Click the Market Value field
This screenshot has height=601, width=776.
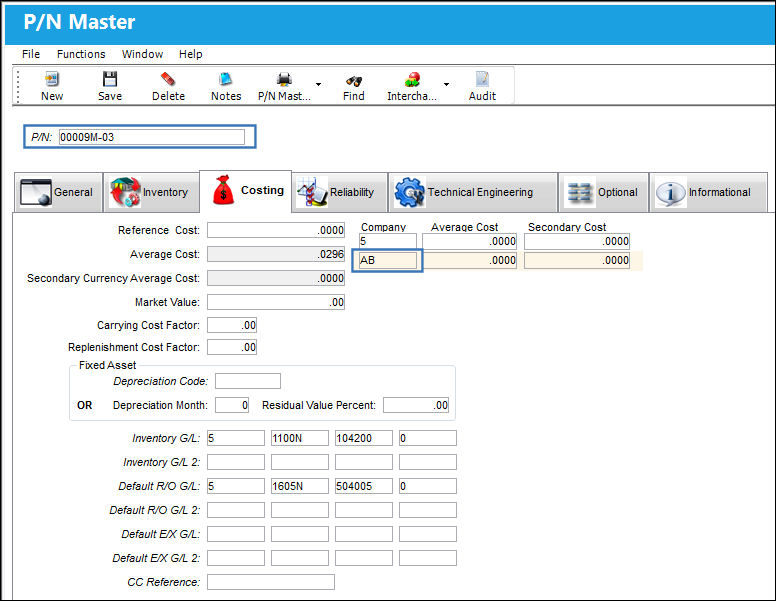tap(276, 302)
